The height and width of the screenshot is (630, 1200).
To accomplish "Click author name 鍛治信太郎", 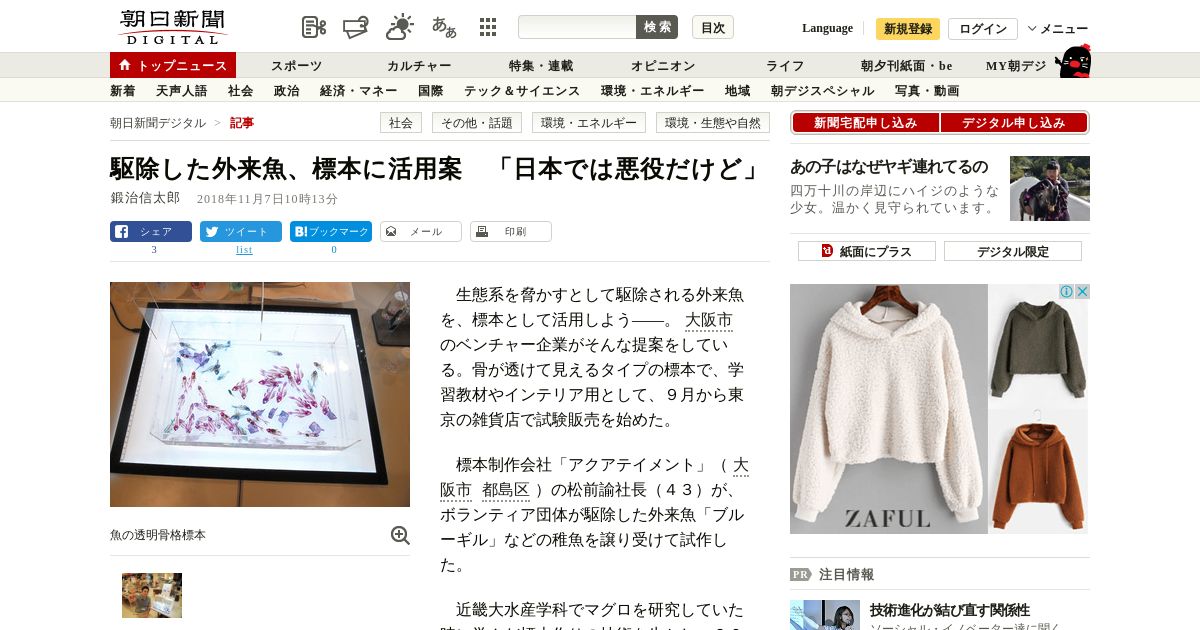I will pyautogui.click(x=145, y=199).
